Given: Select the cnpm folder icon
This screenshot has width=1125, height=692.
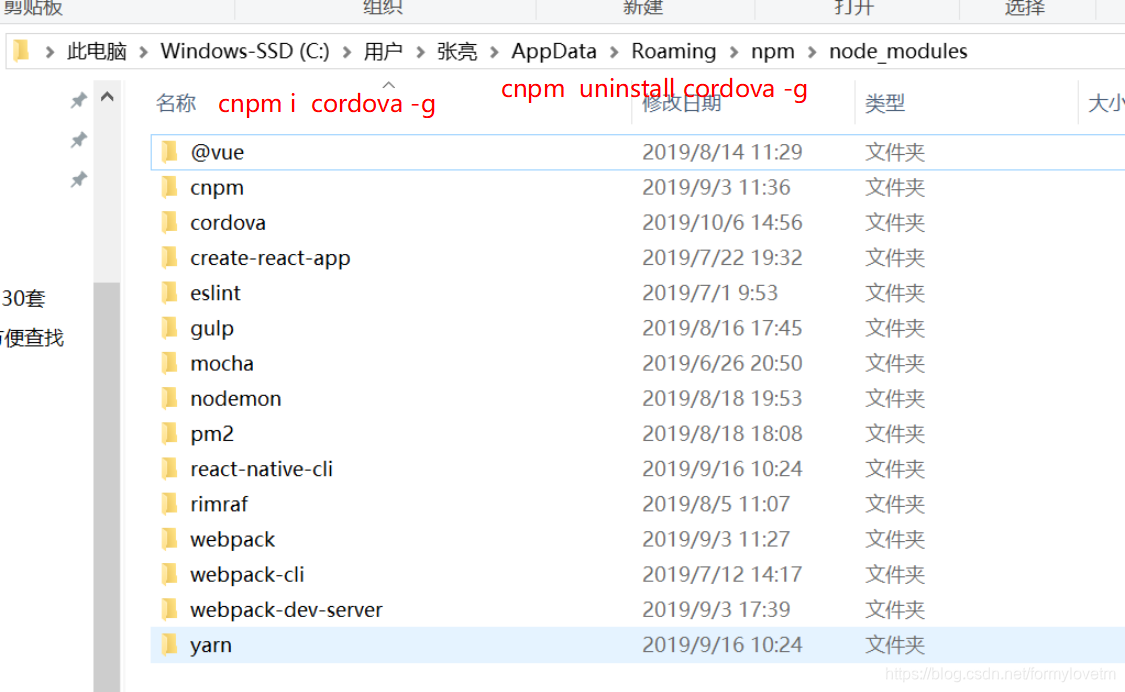Looking at the screenshot, I should coord(170,187).
